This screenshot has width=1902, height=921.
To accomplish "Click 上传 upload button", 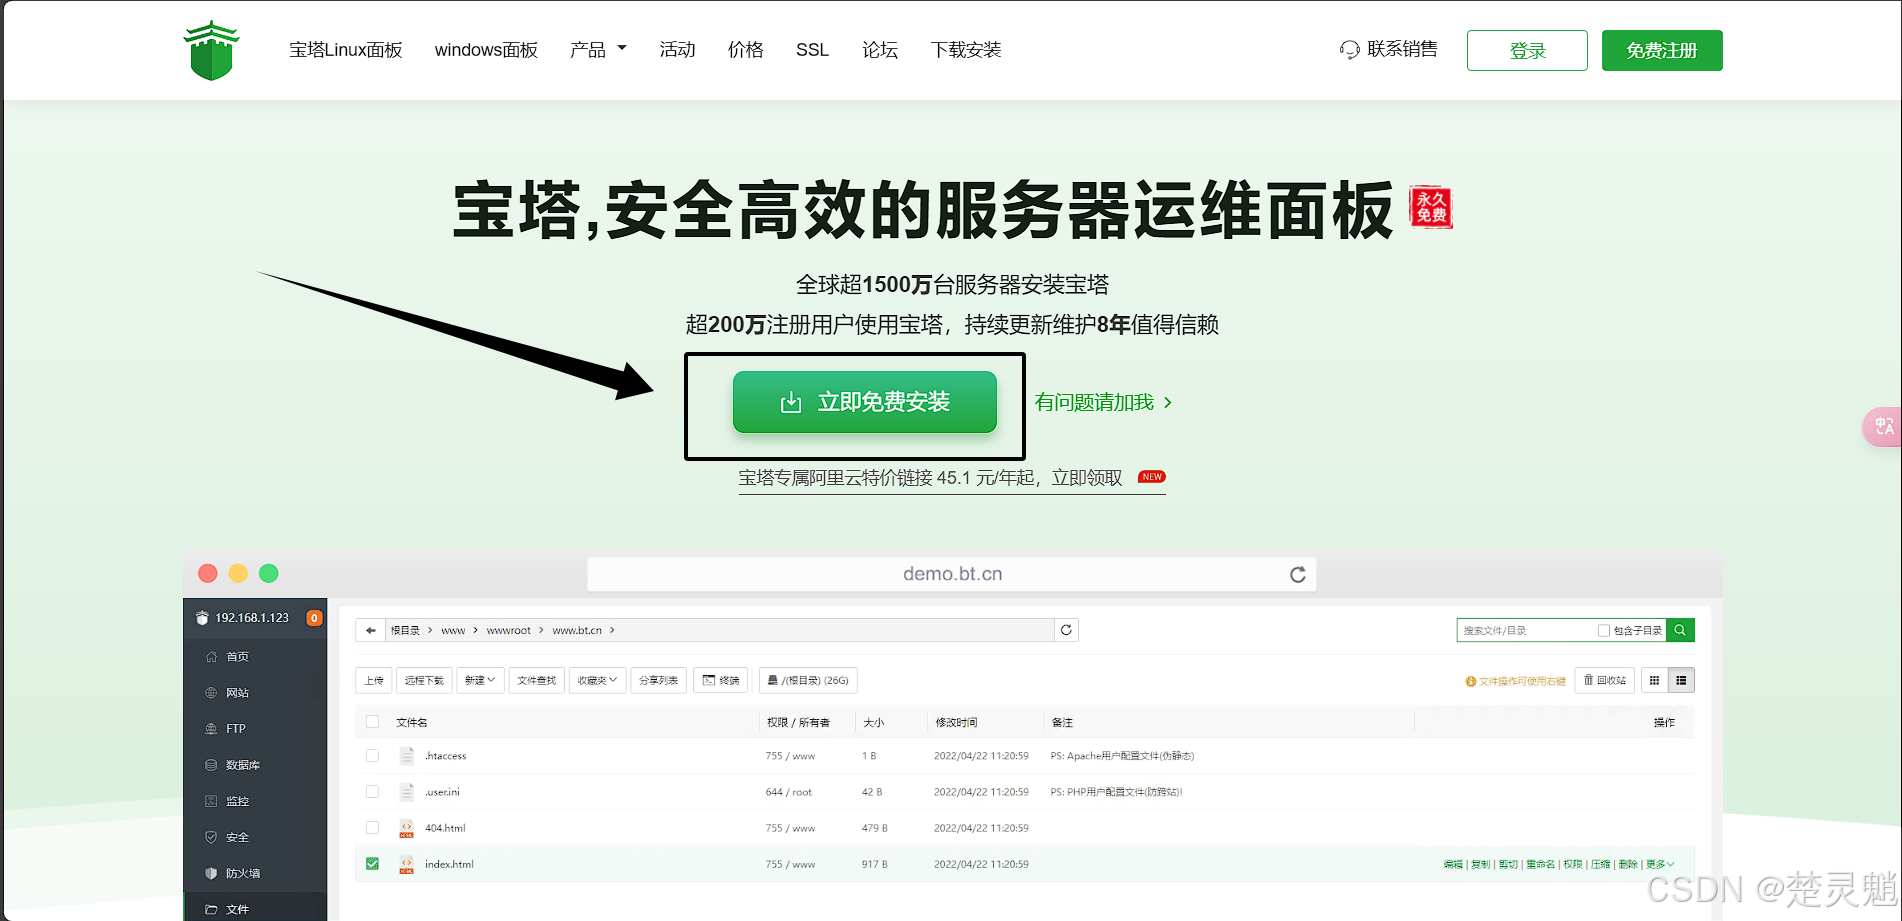I will (x=374, y=680).
